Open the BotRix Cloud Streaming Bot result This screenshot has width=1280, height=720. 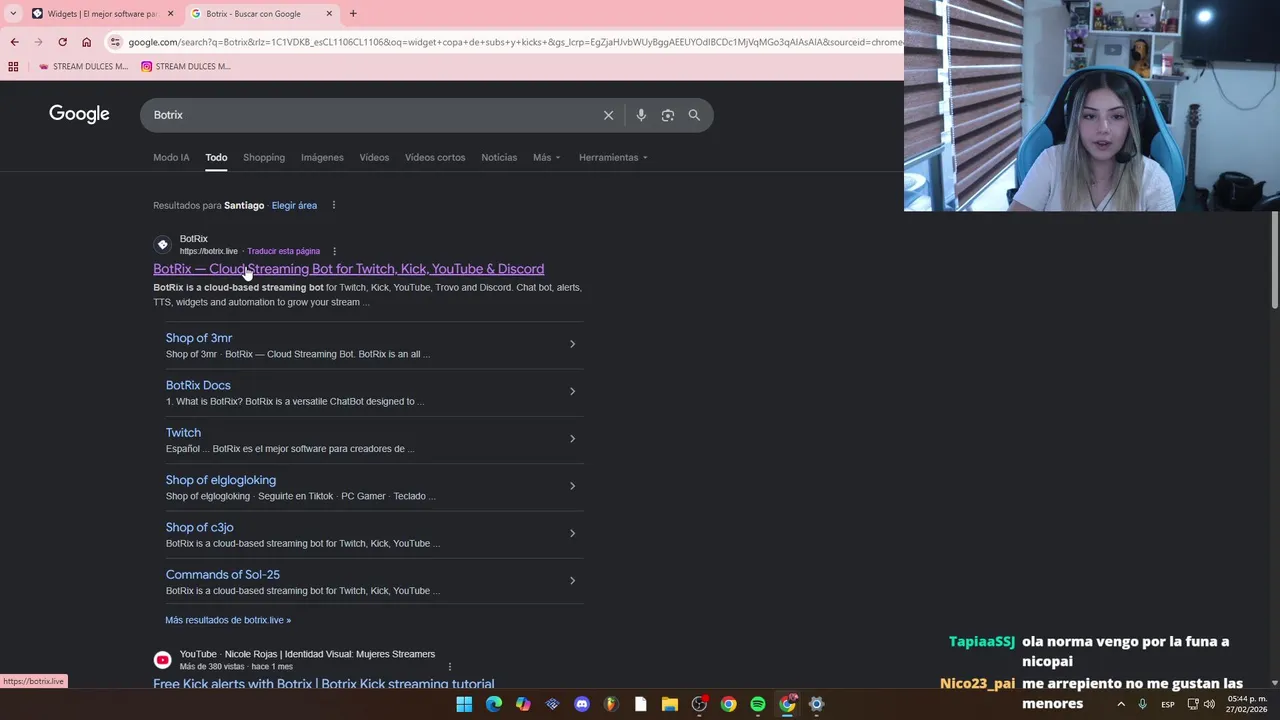point(348,269)
